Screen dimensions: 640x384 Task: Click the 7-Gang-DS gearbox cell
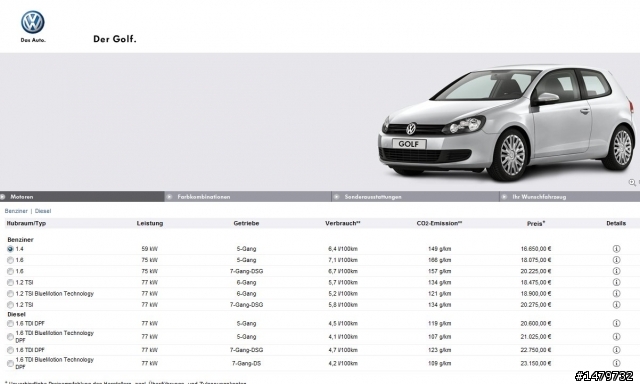tap(246, 363)
